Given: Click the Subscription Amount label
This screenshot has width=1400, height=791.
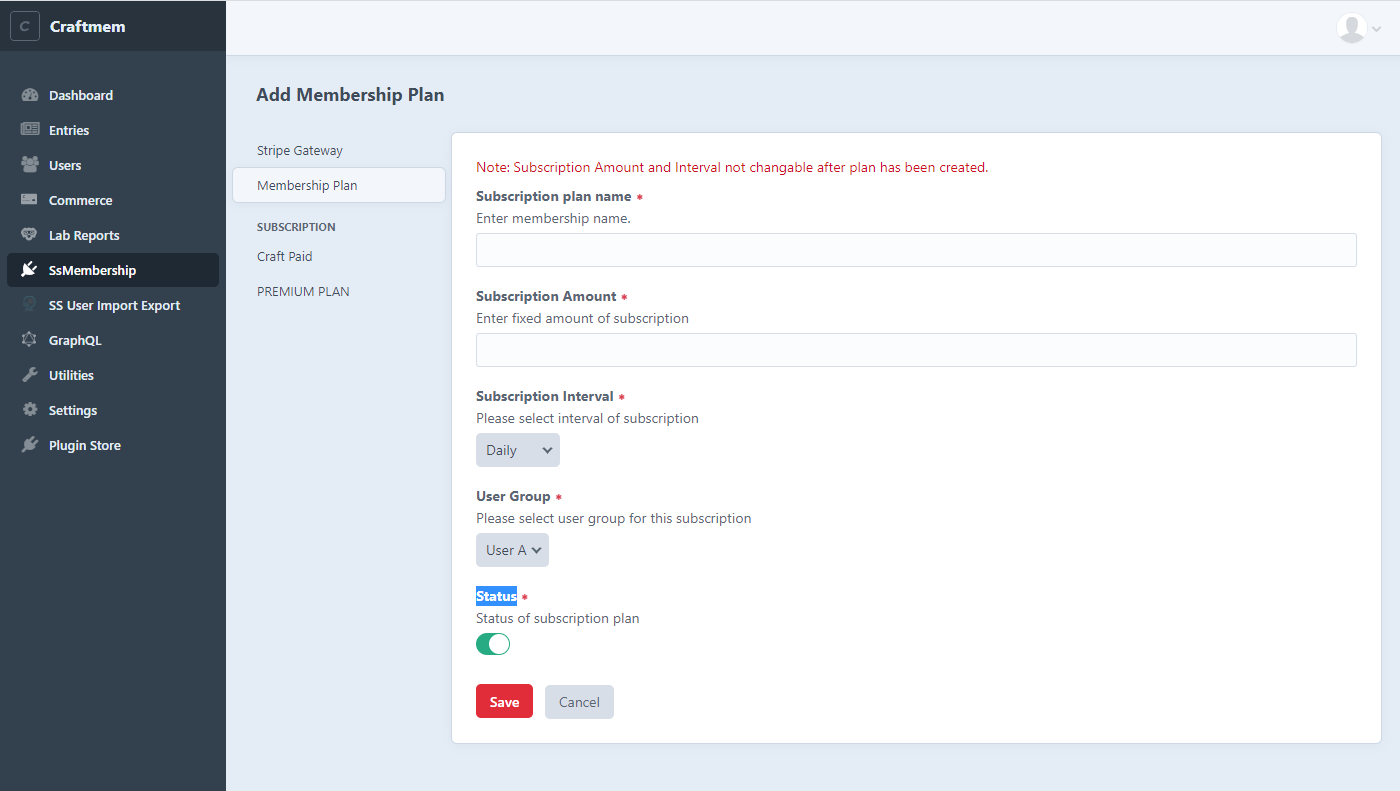Looking at the screenshot, I should pos(546,296).
